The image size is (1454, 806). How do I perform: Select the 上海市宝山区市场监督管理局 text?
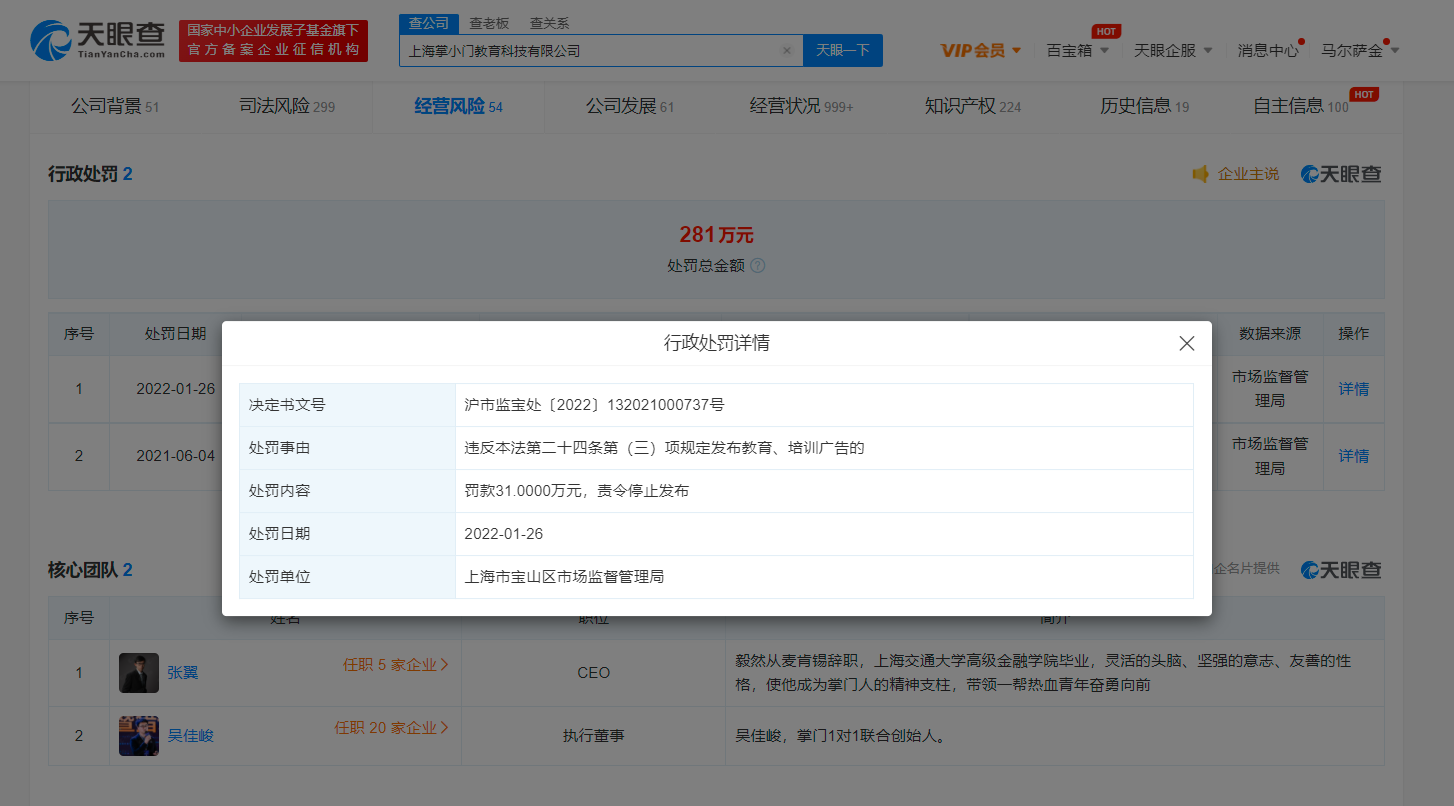pyautogui.click(x=564, y=577)
